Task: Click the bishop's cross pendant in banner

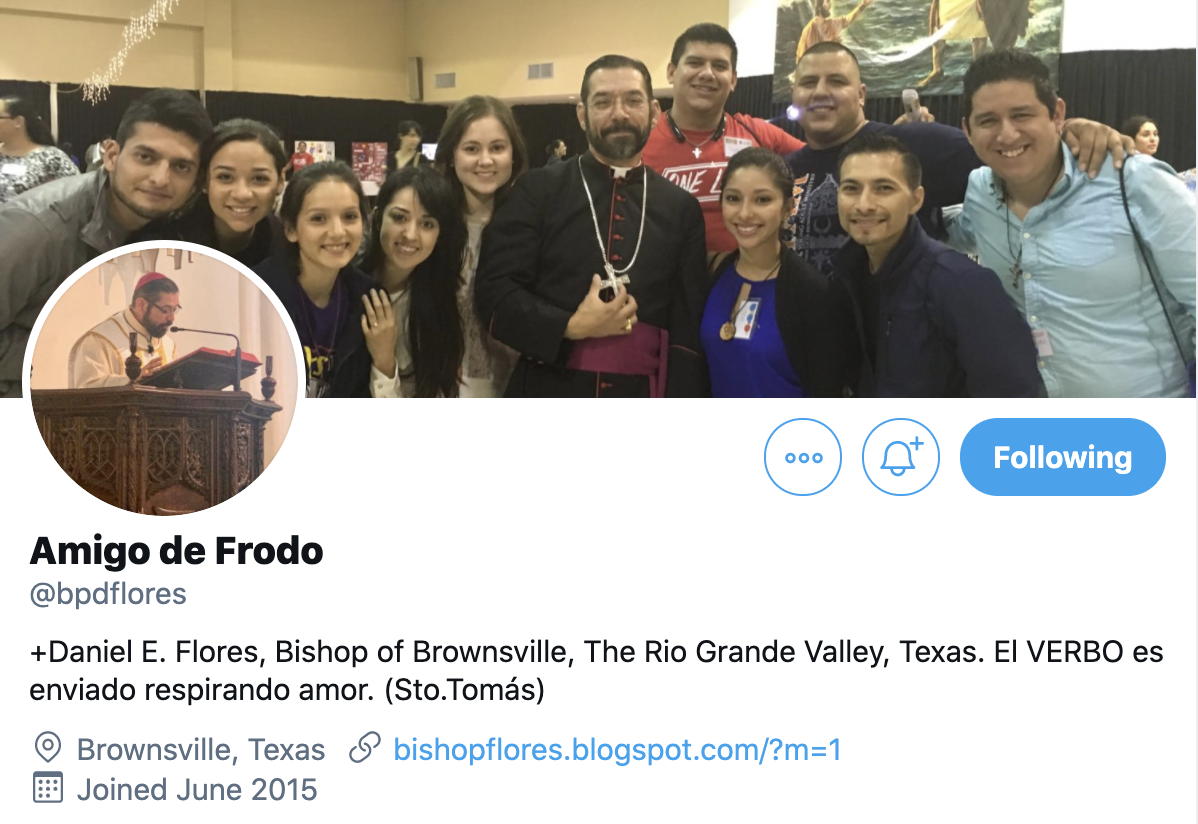Action: 613,281
